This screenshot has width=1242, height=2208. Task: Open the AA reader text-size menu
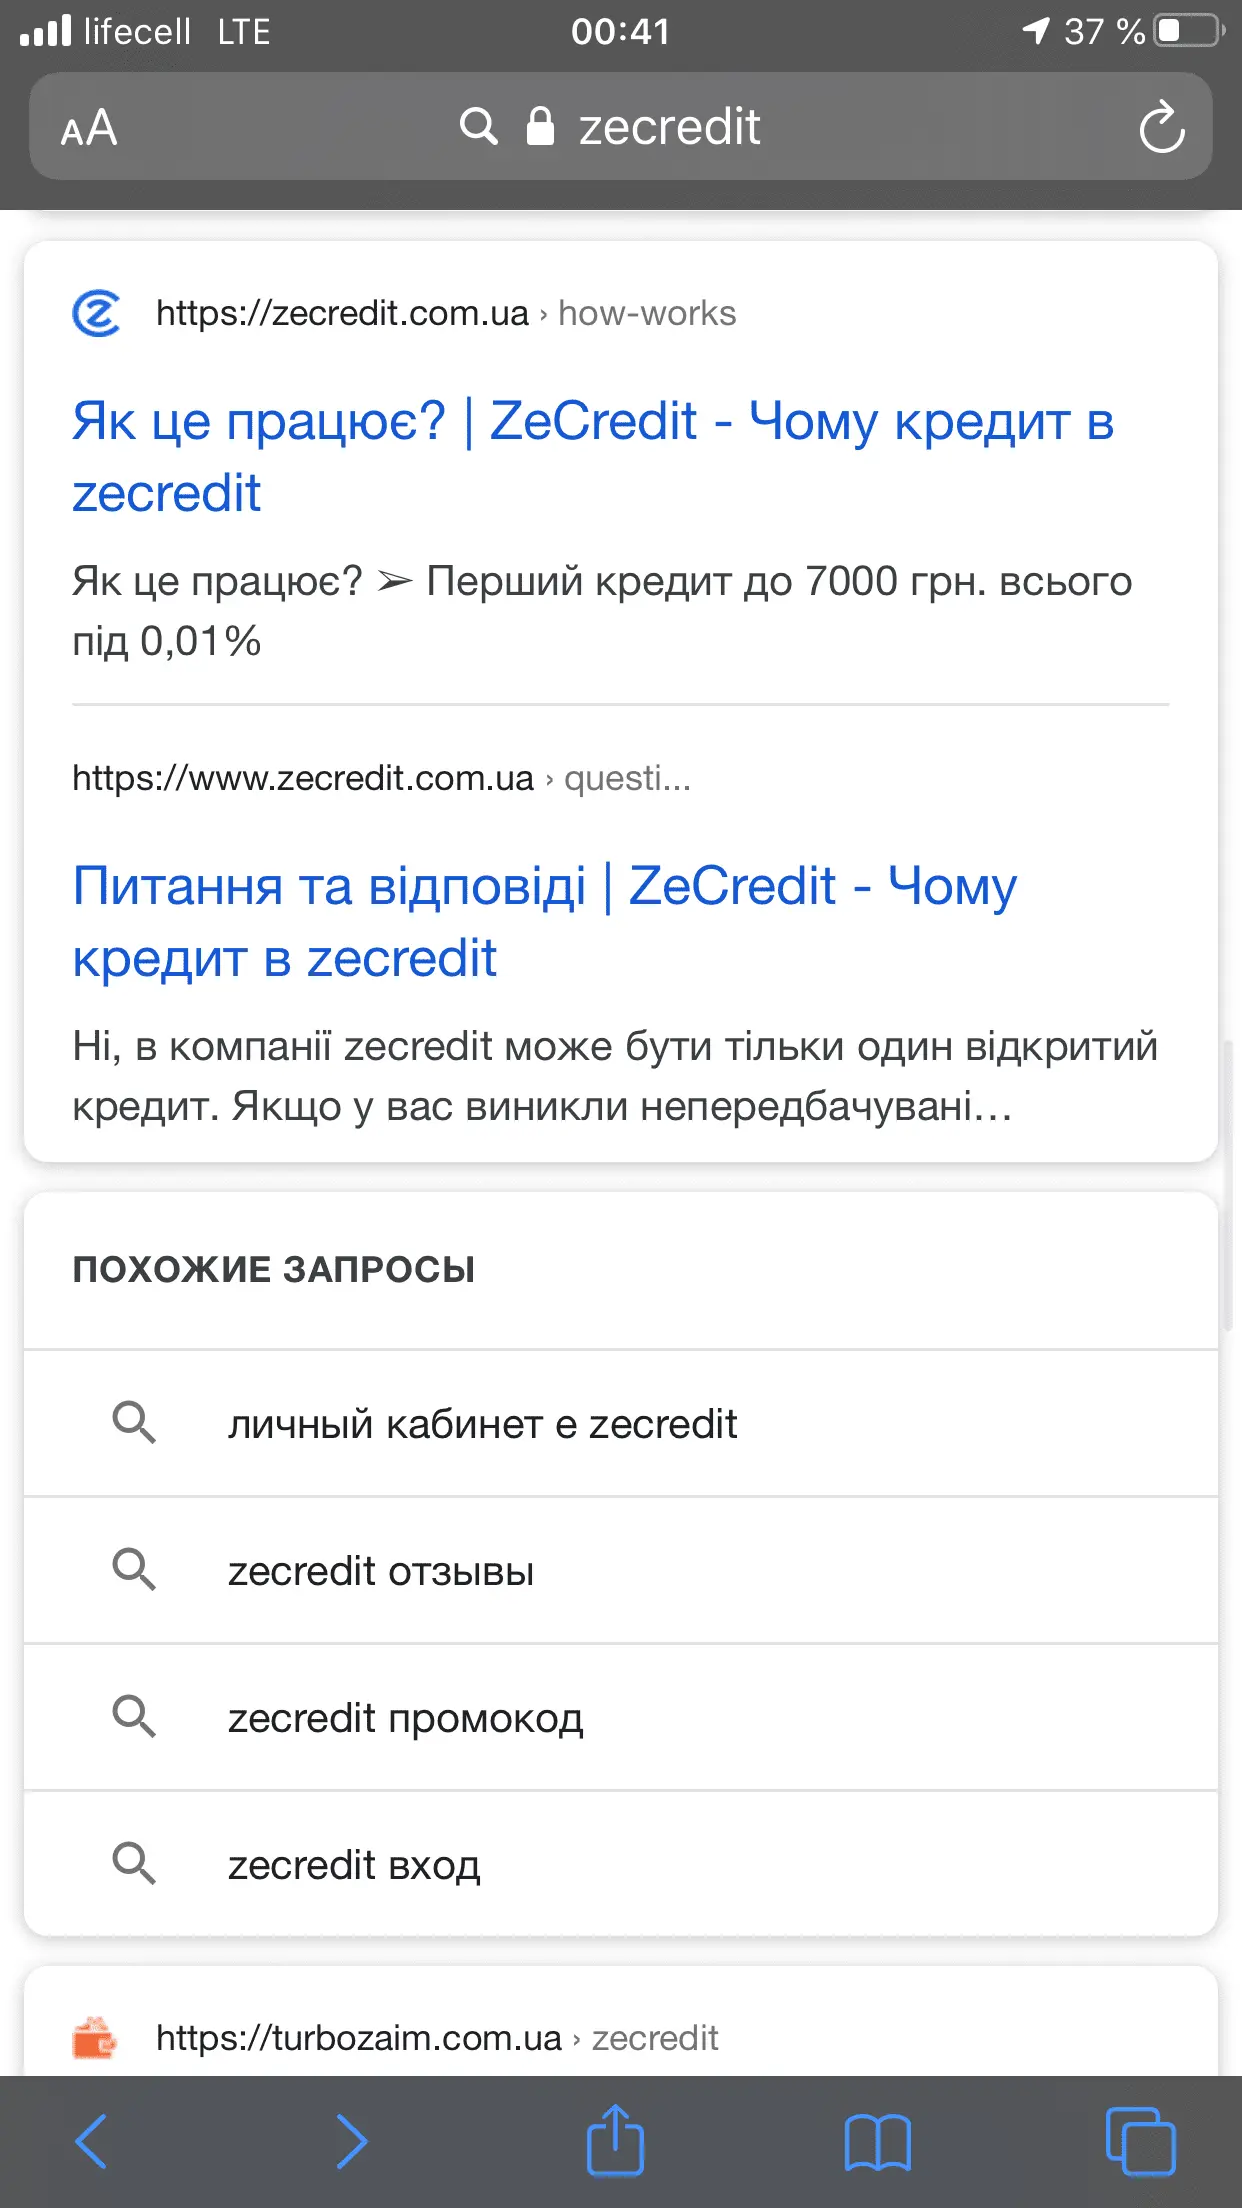tap(89, 129)
